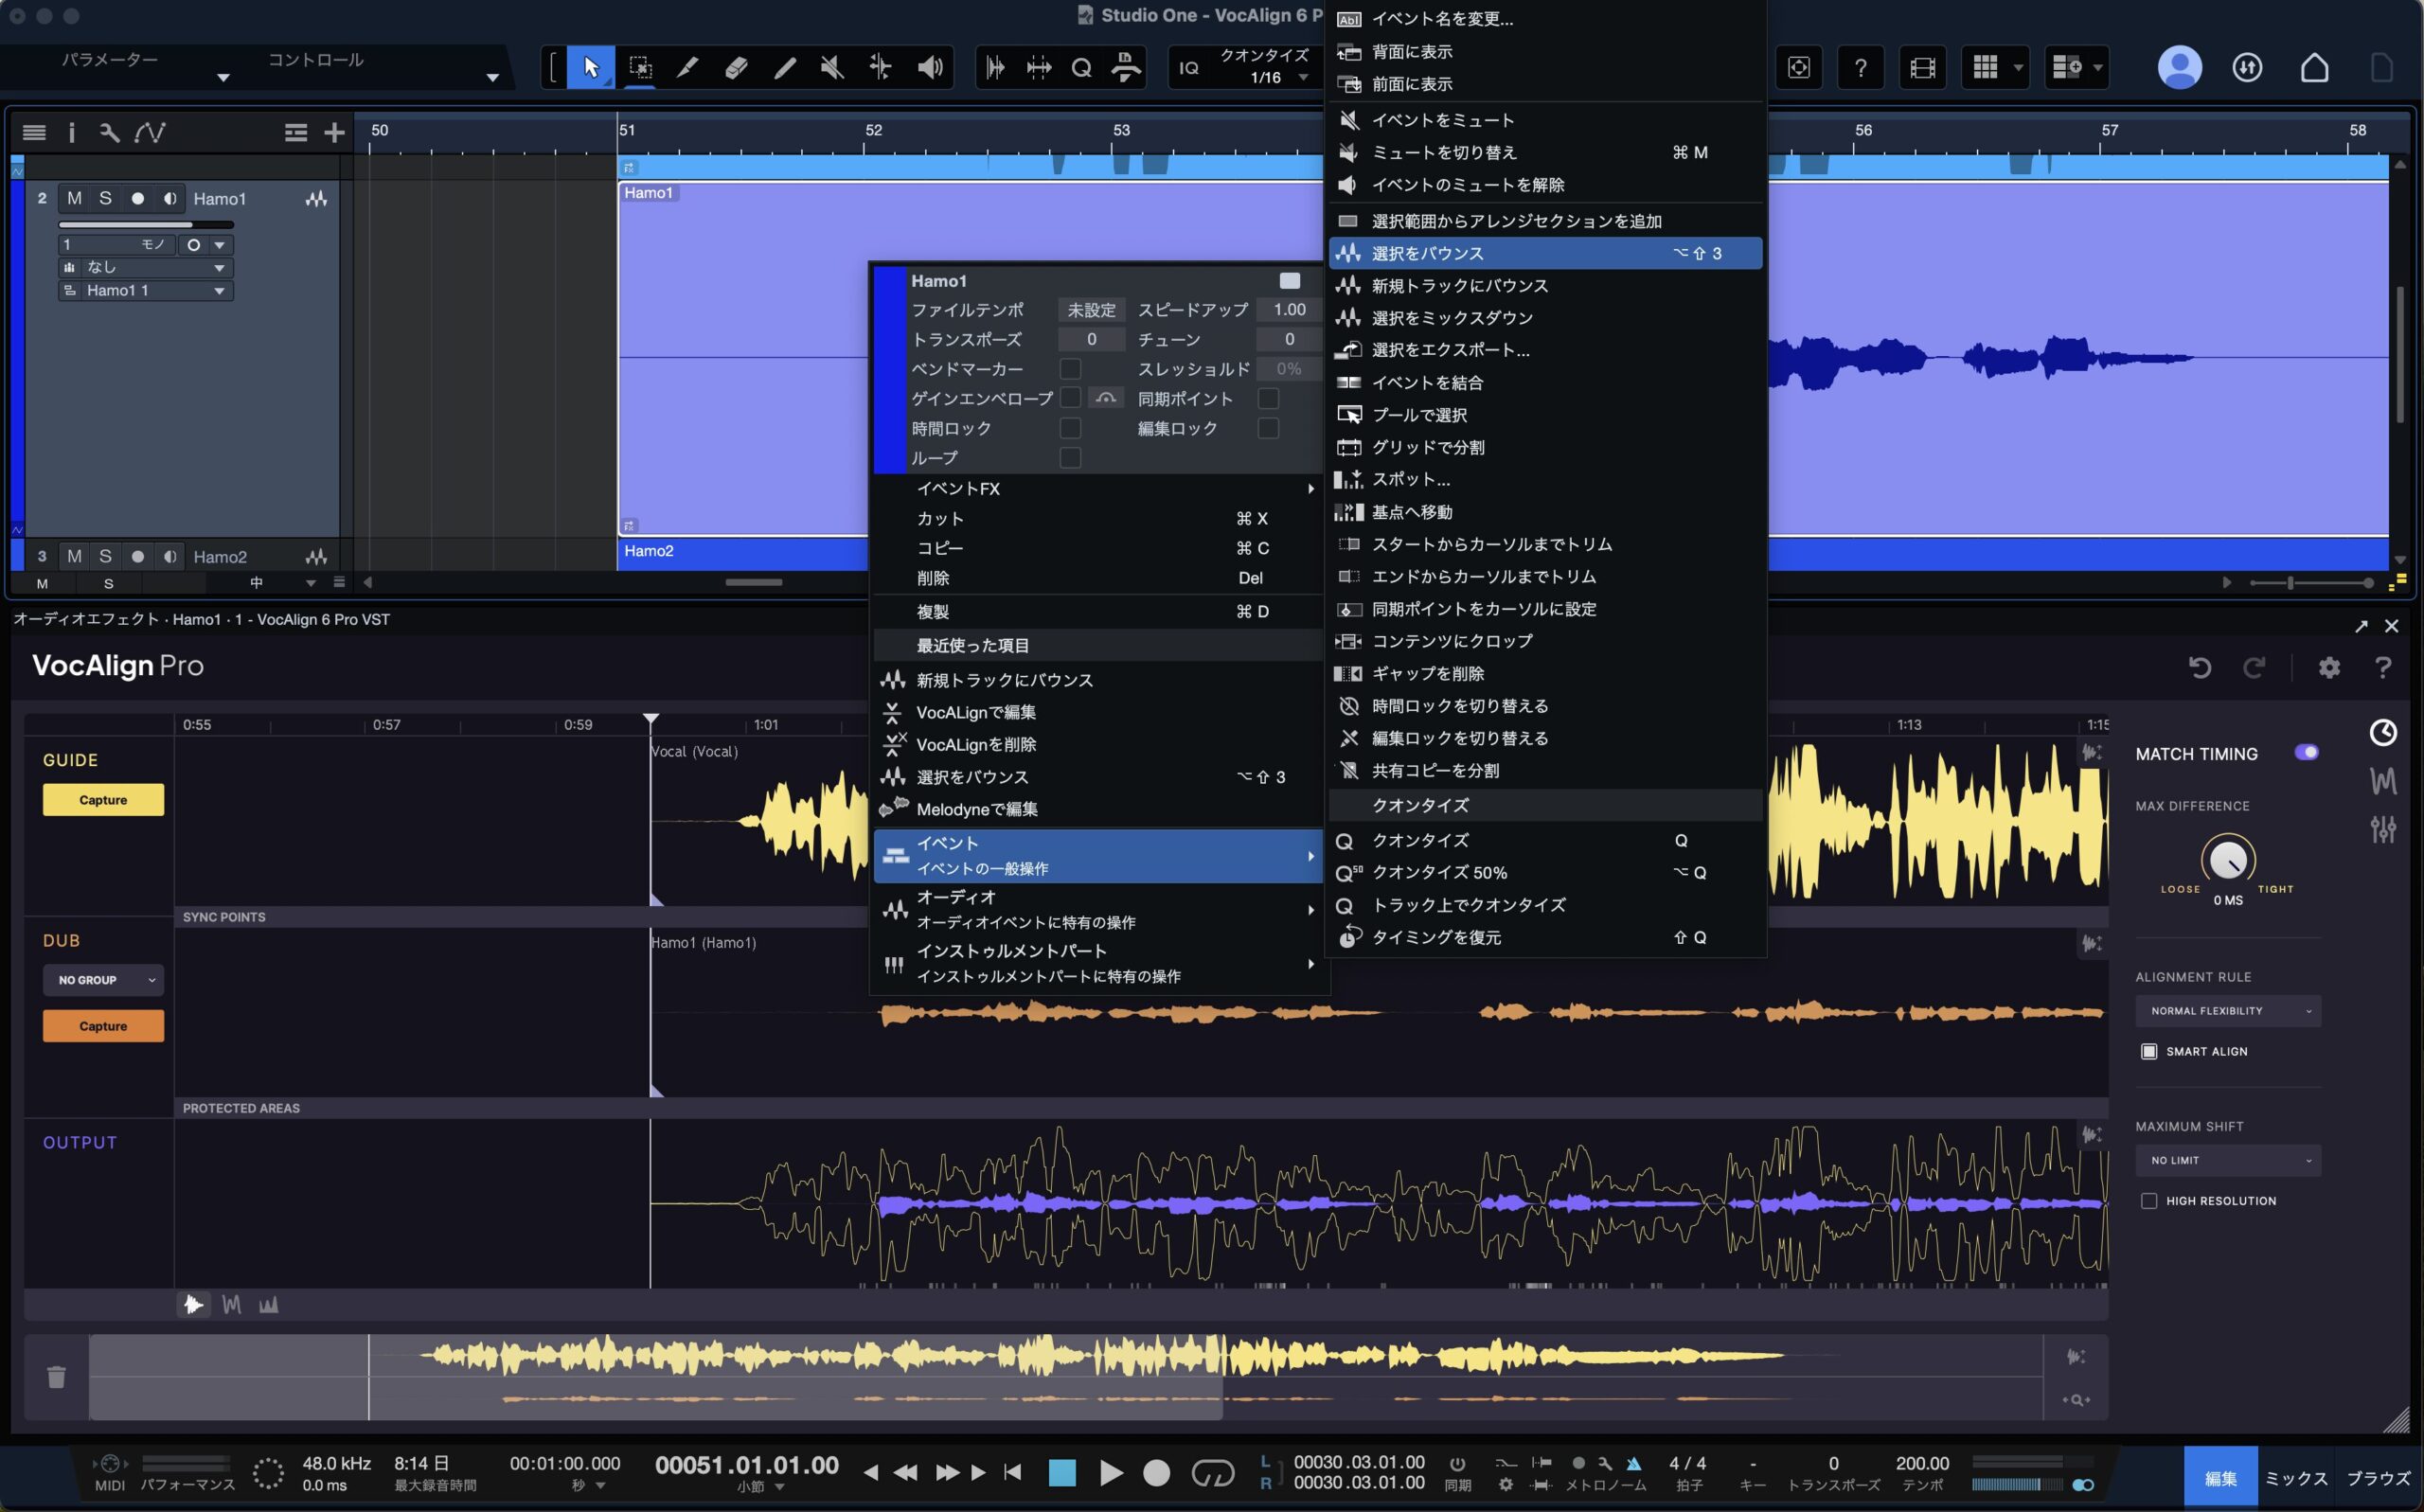Go to the Start page home icon
The width and height of the screenshot is (2424, 1512).
tap(2314, 67)
